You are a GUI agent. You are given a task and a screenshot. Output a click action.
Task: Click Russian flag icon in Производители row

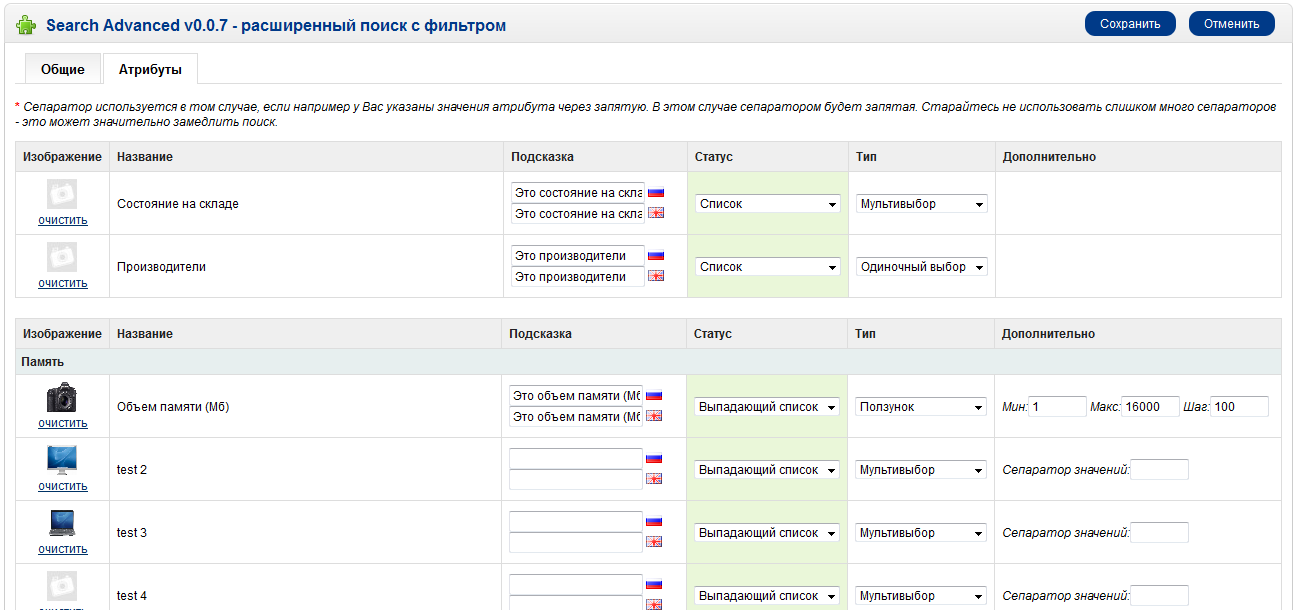[x=656, y=256]
